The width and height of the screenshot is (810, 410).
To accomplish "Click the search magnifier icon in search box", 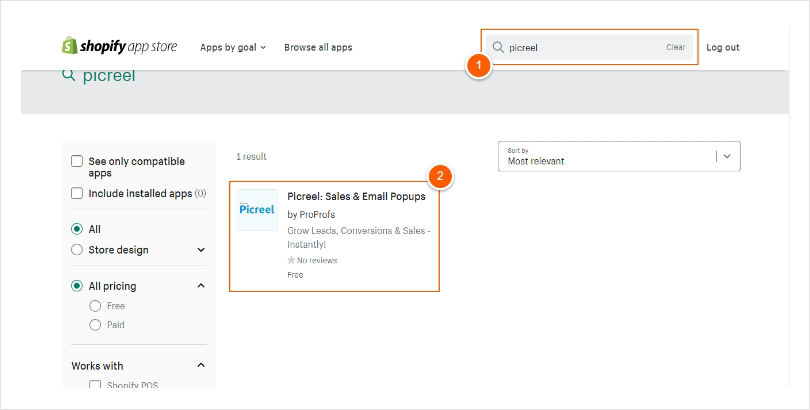I will coord(498,47).
